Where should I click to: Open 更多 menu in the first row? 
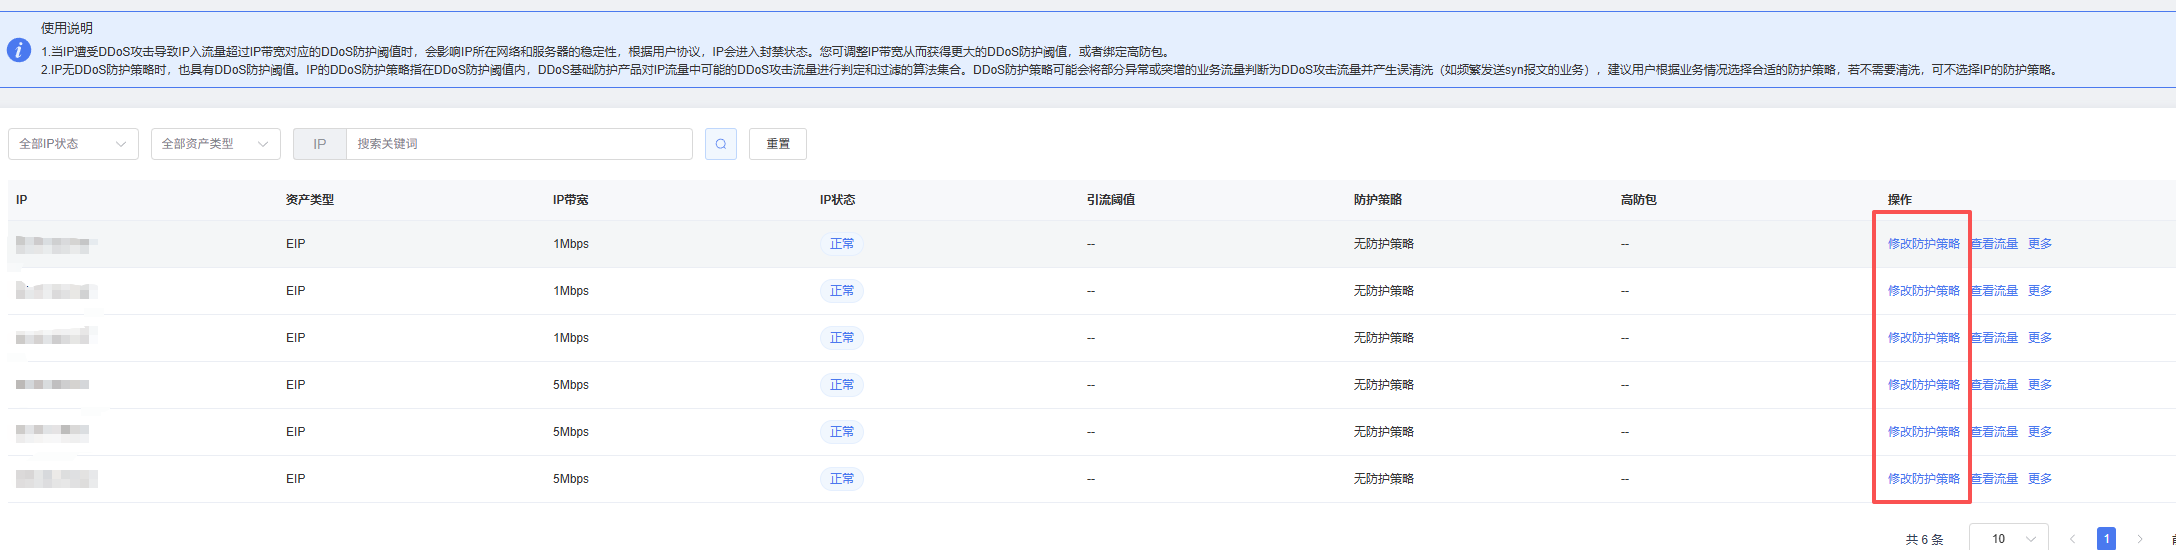tap(2039, 244)
